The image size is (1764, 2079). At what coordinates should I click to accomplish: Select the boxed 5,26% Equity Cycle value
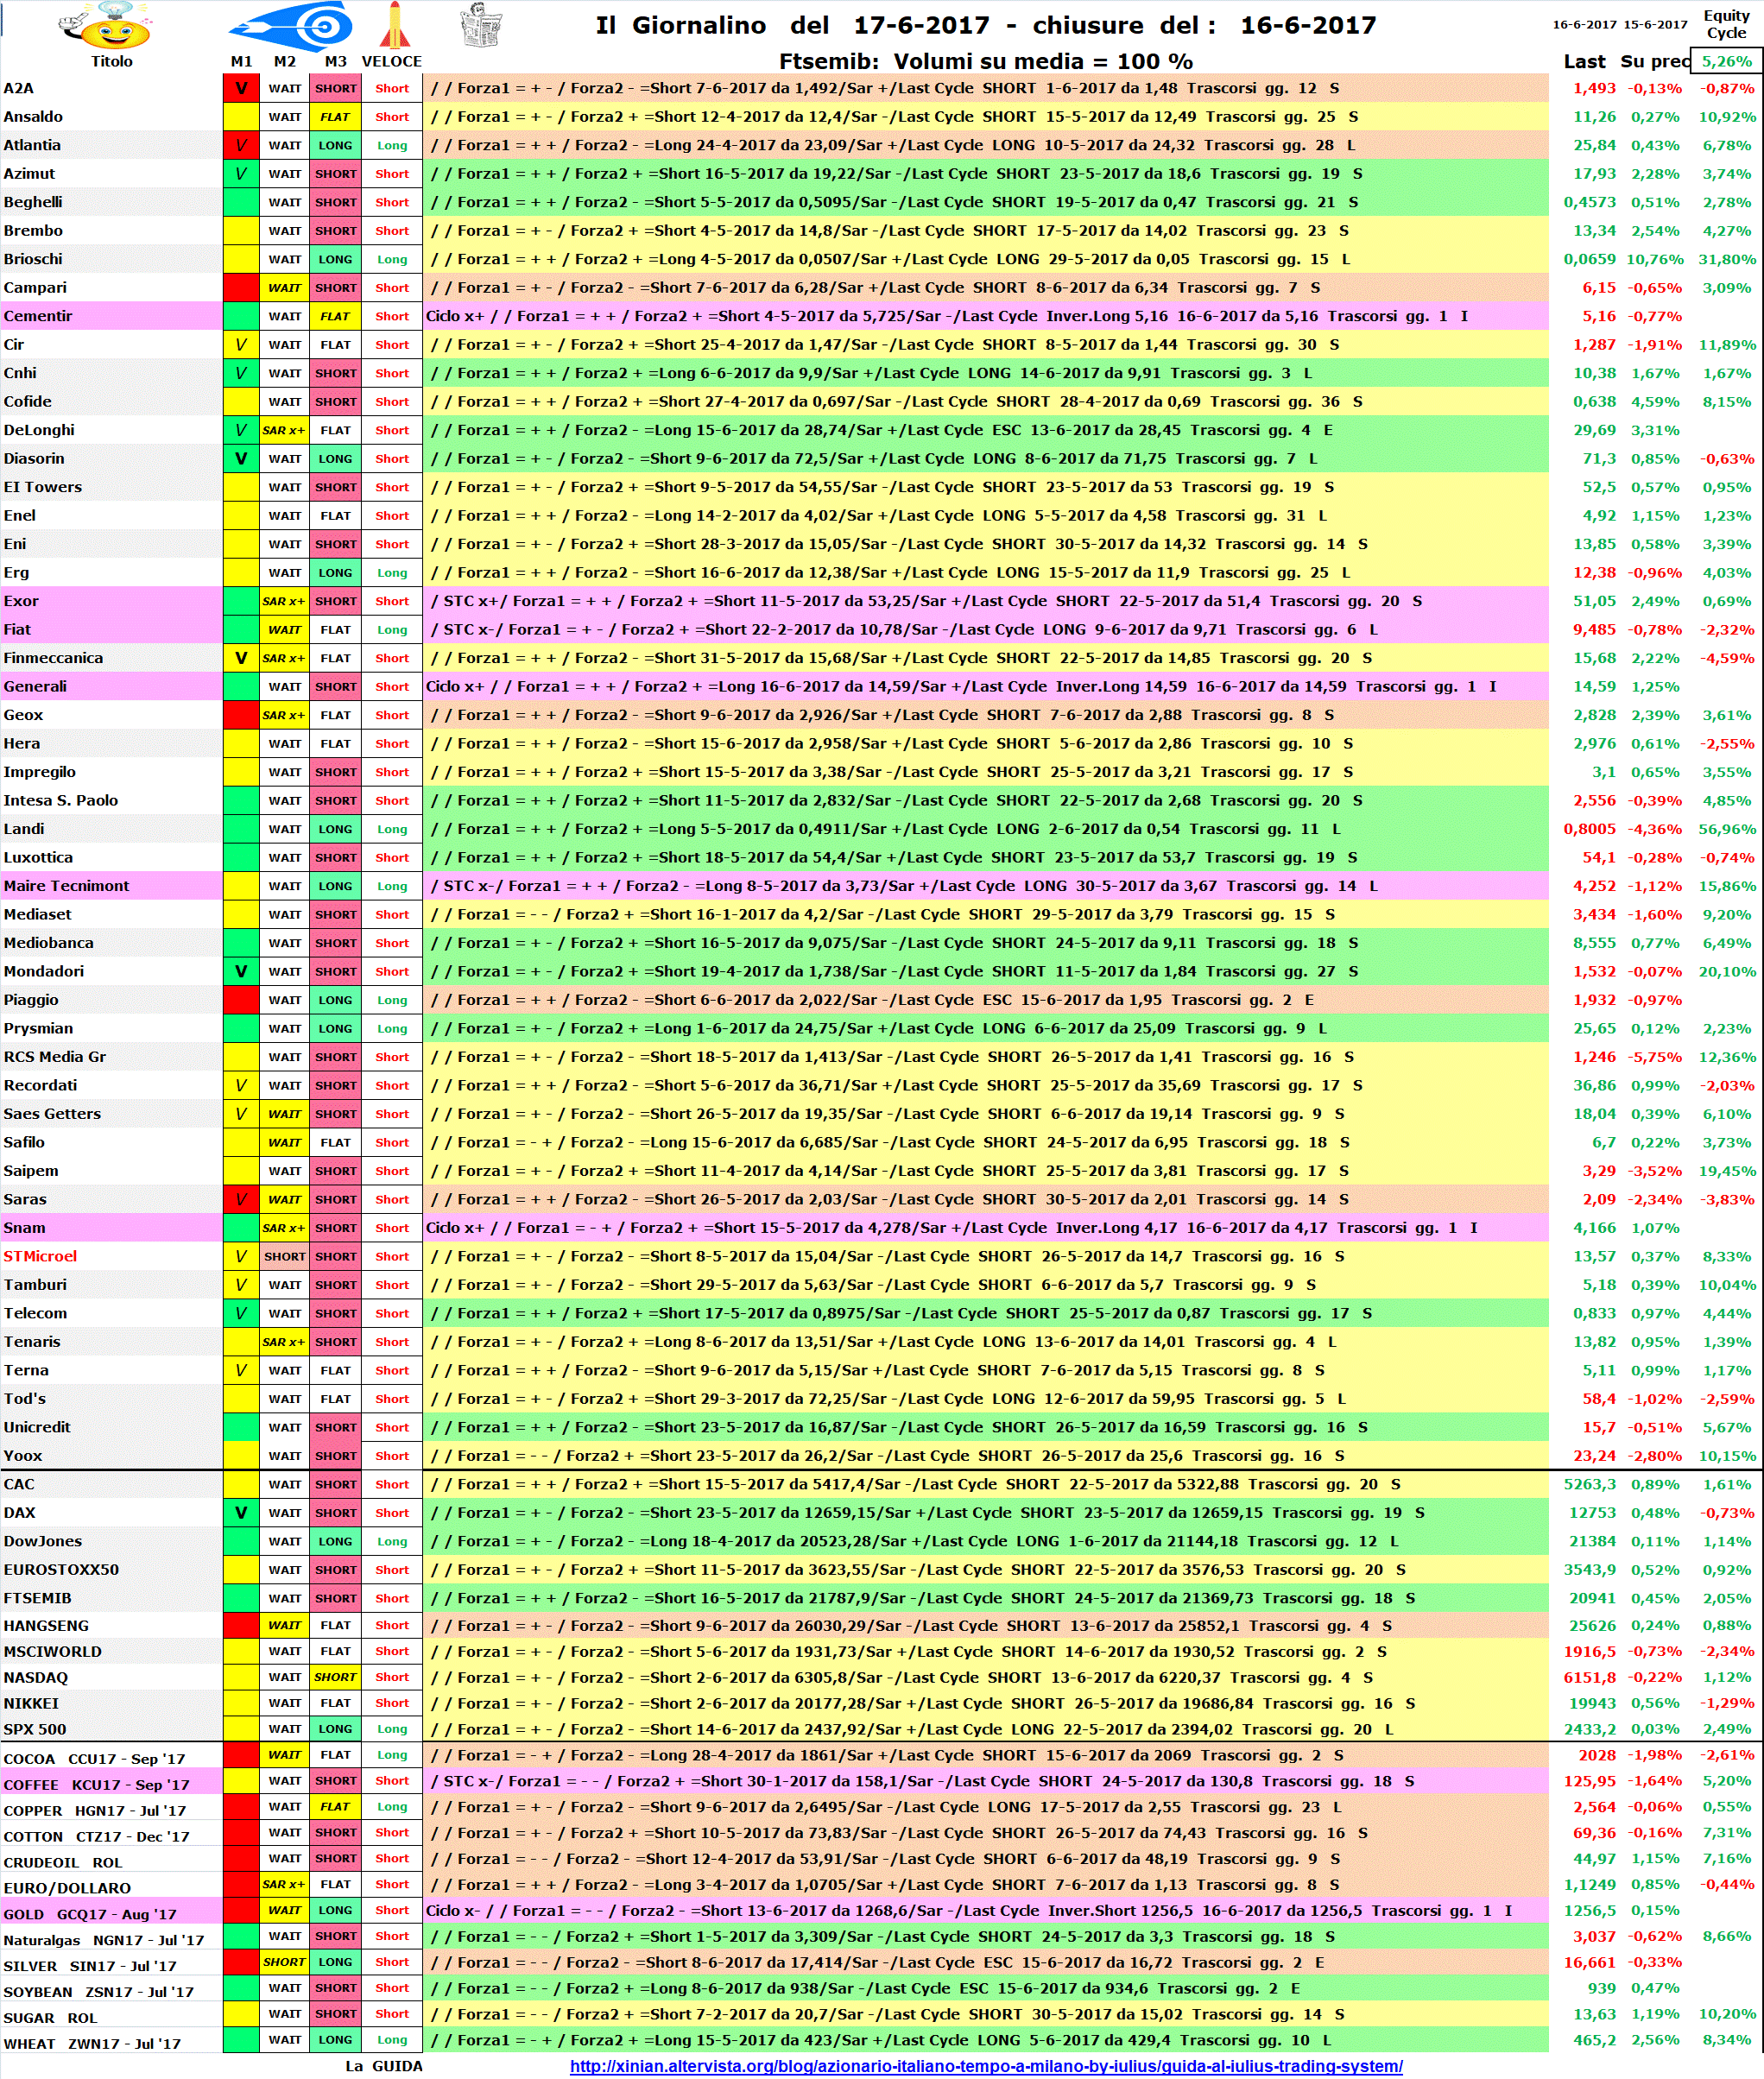click(x=1726, y=61)
